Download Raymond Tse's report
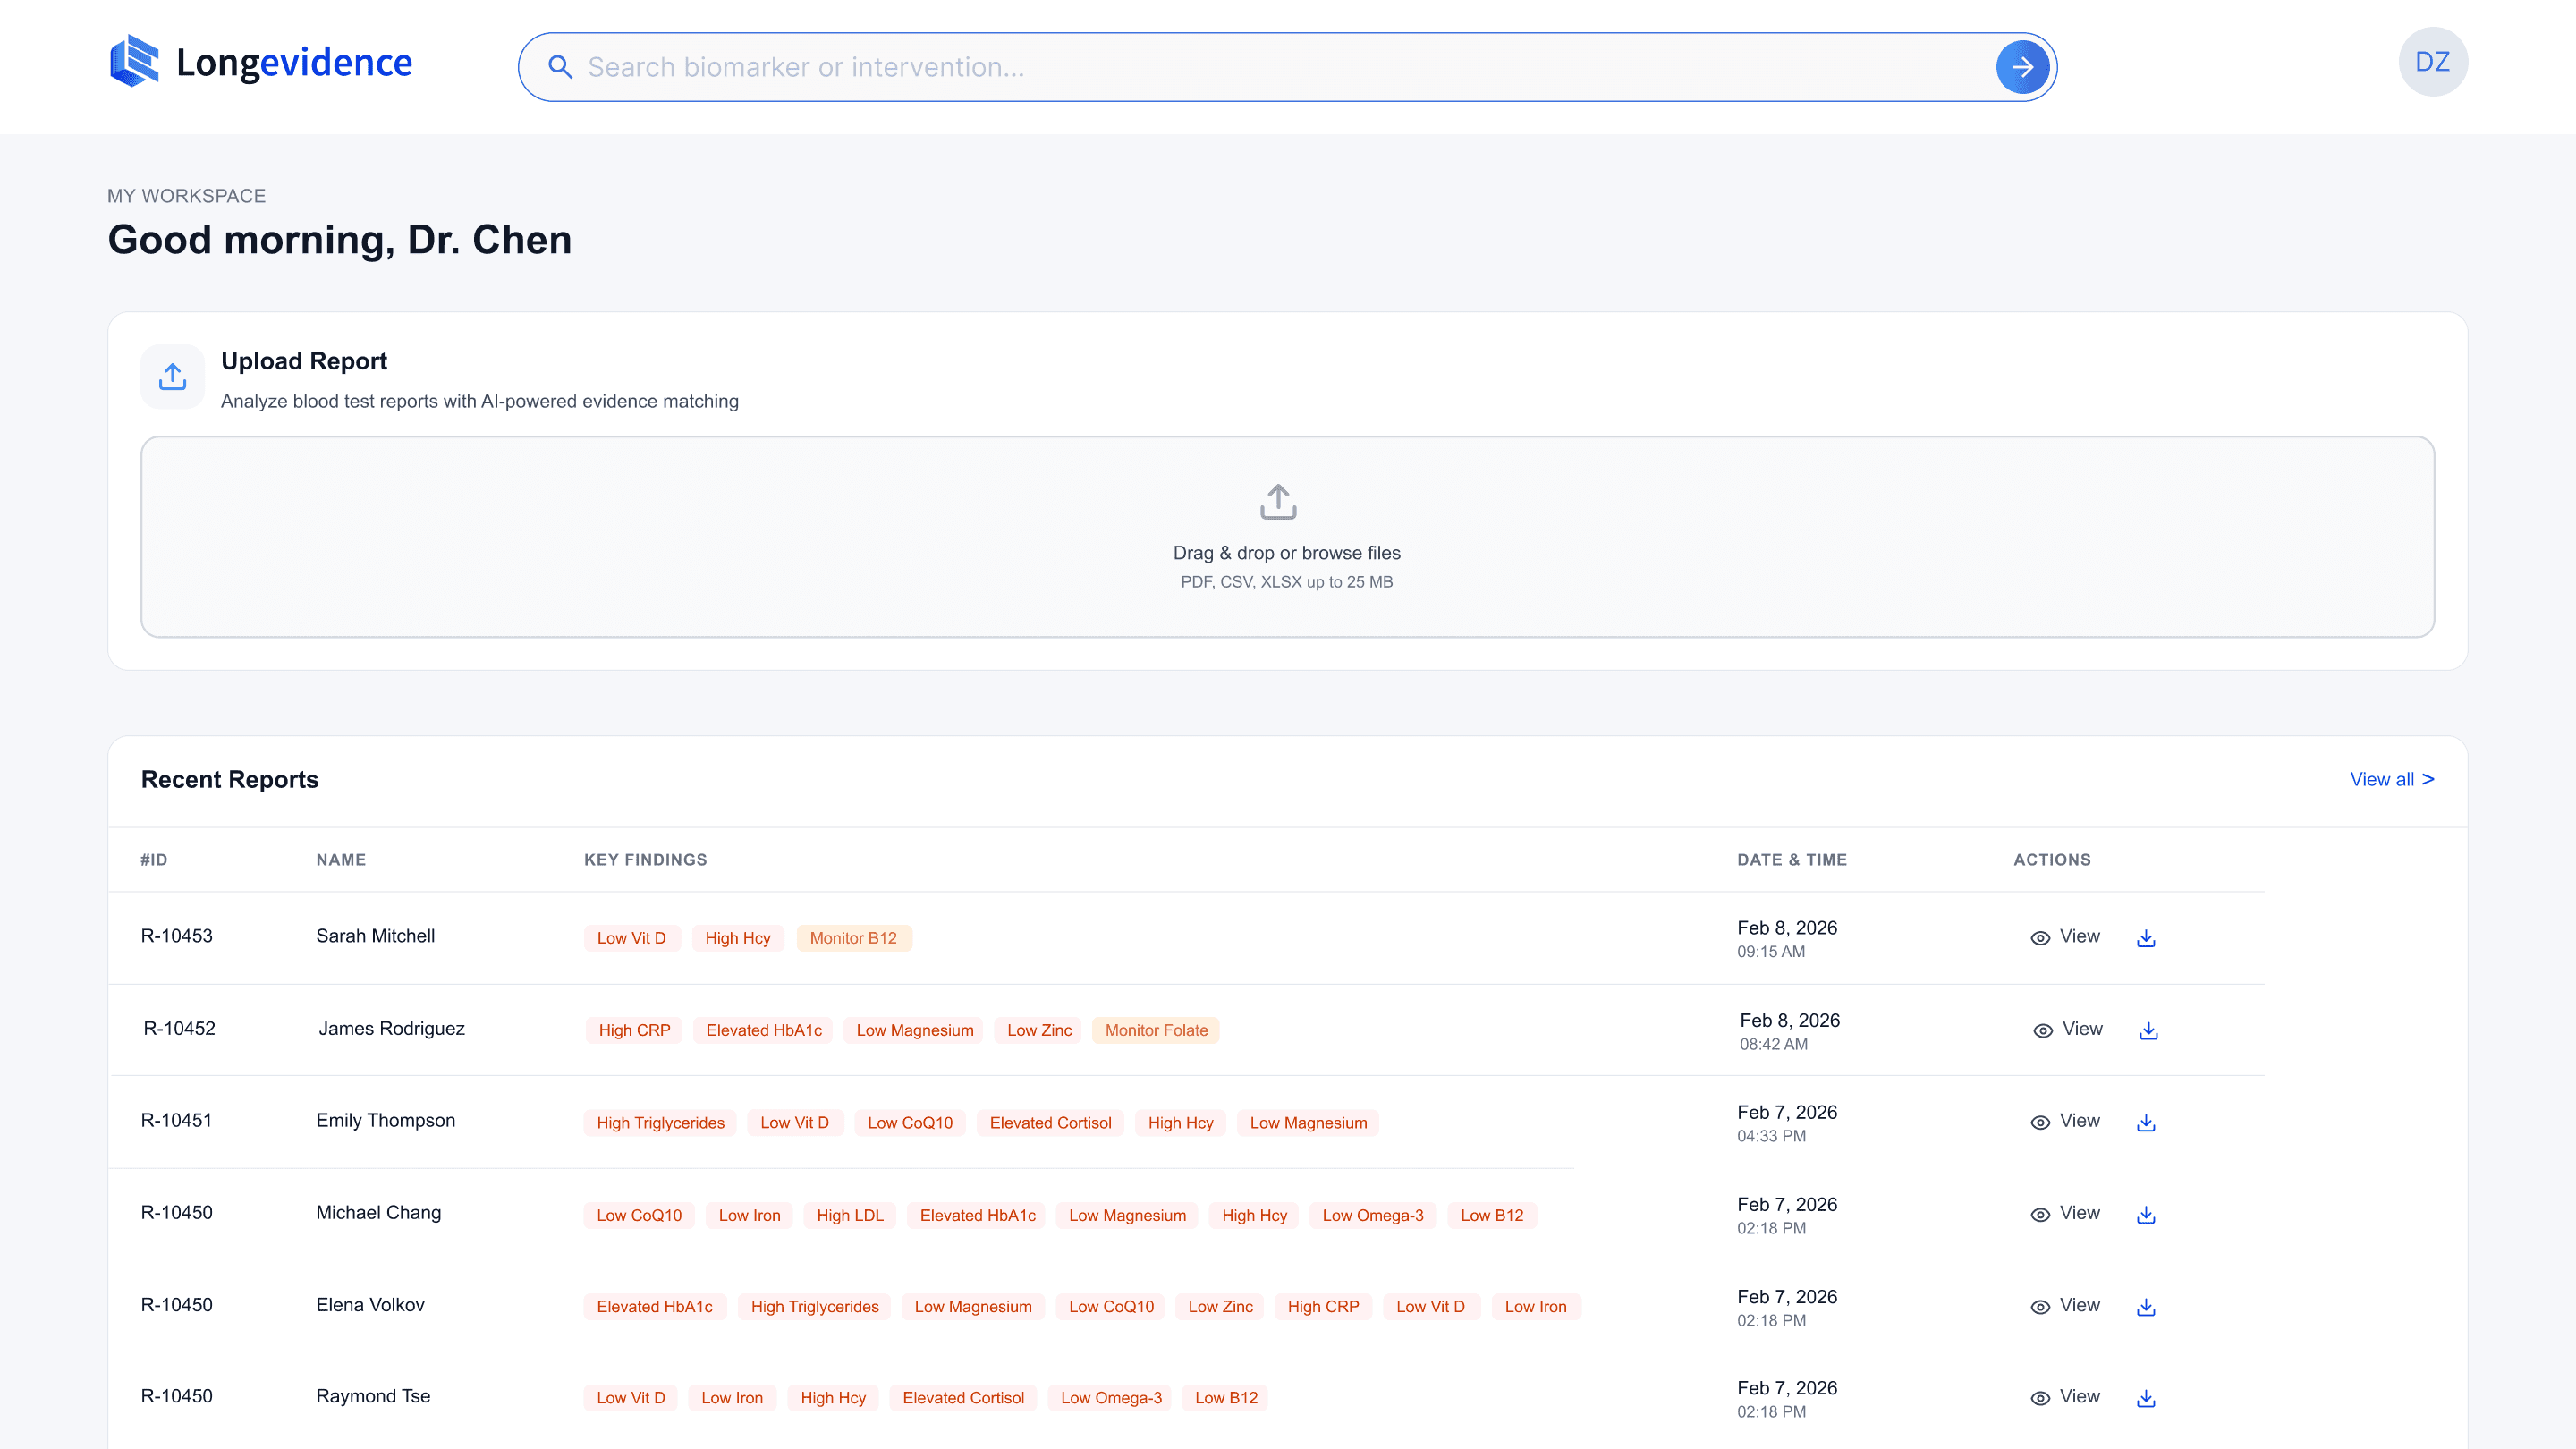The width and height of the screenshot is (2576, 1449). click(x=2146, y=1399)
